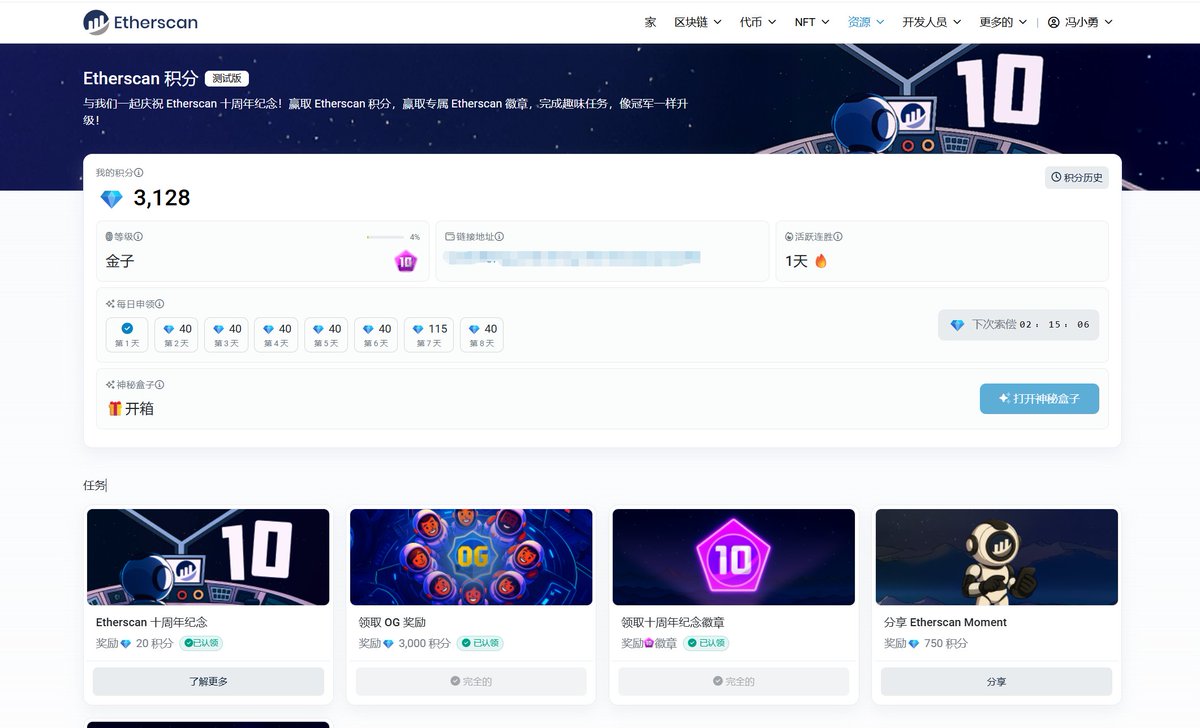1200x728 pixels.
Task: Open the 分享 Etherscan Moment task thumbnail
Action: click(x=997, y=557)
